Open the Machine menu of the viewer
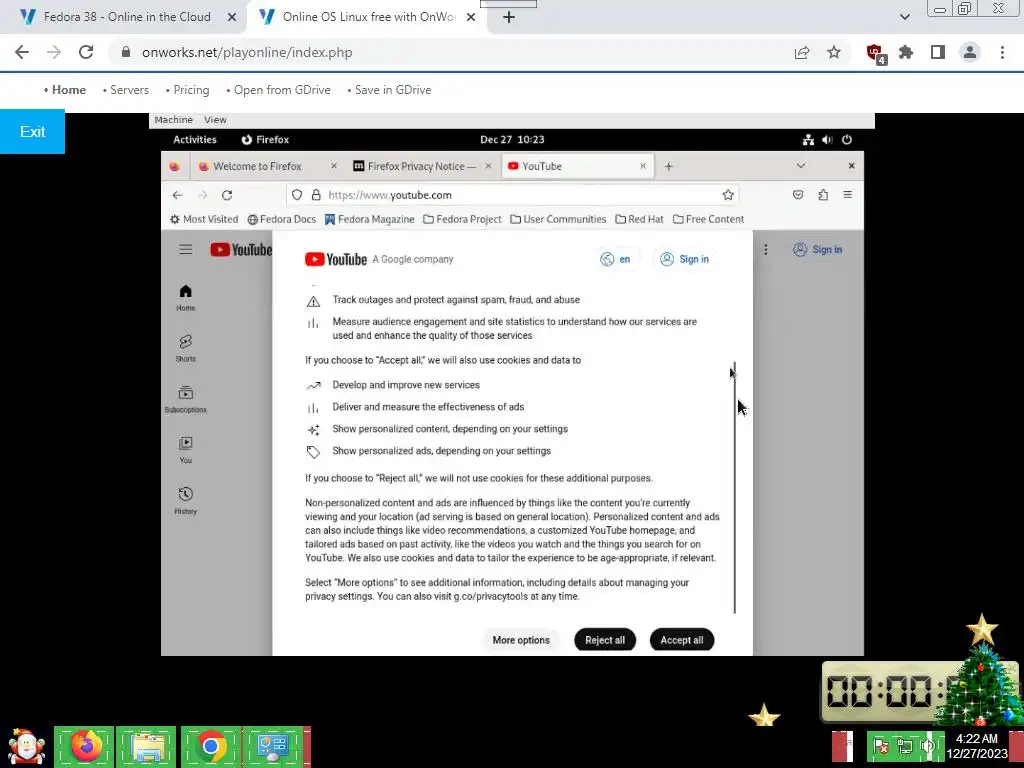Viewport: 1024px width, 768px height. pos(174,120)
